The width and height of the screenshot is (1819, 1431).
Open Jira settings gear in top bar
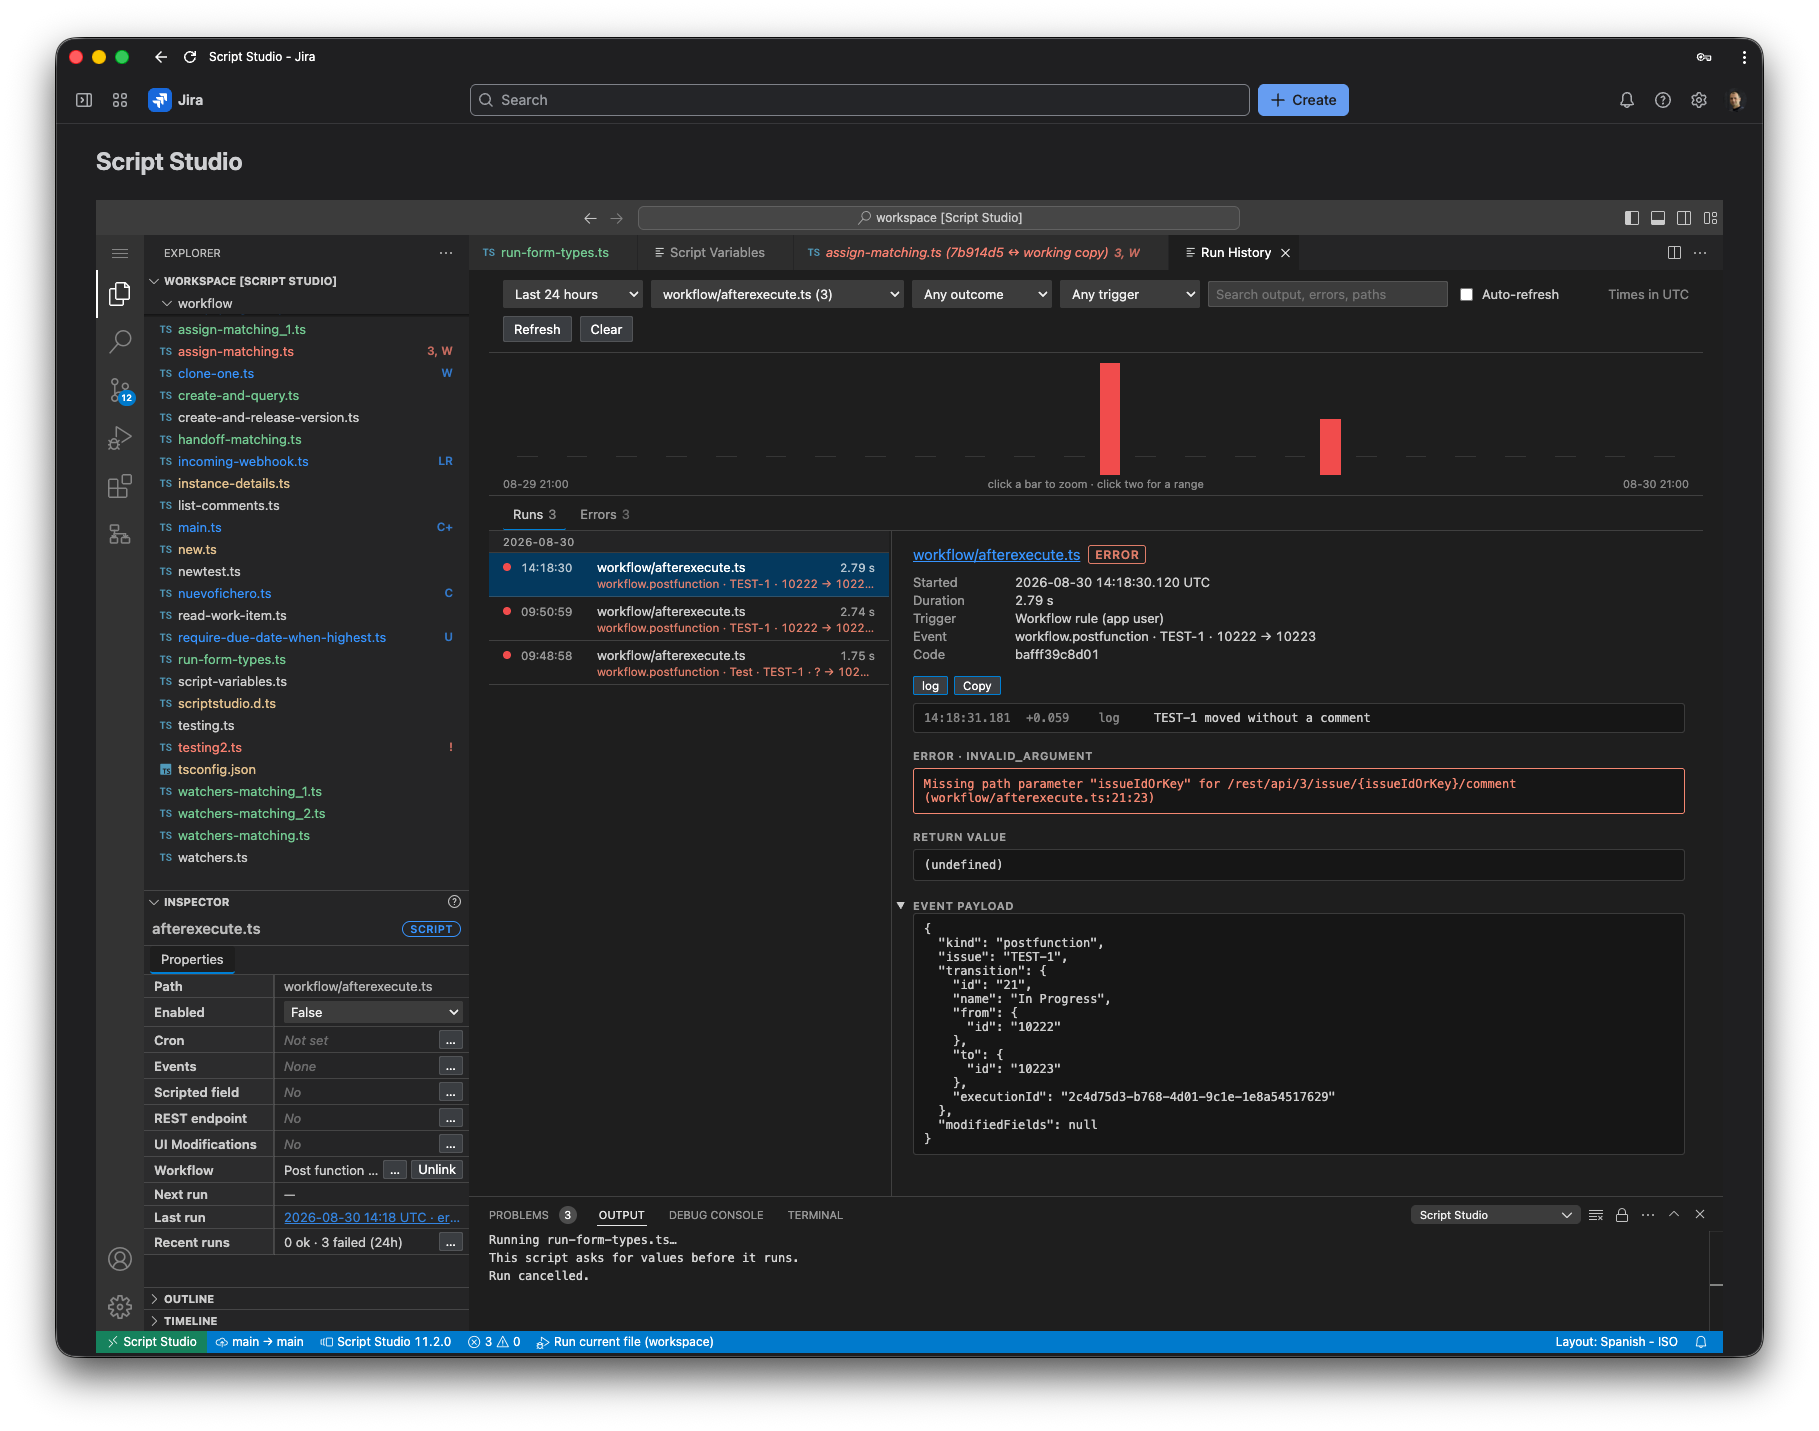click(1699, 100)
